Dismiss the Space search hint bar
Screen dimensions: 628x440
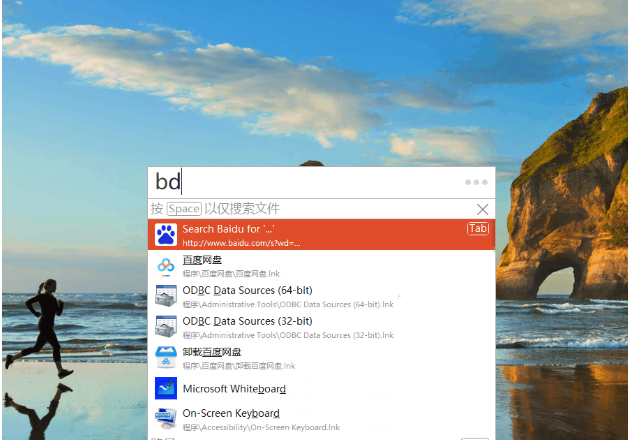coord(483,209)
